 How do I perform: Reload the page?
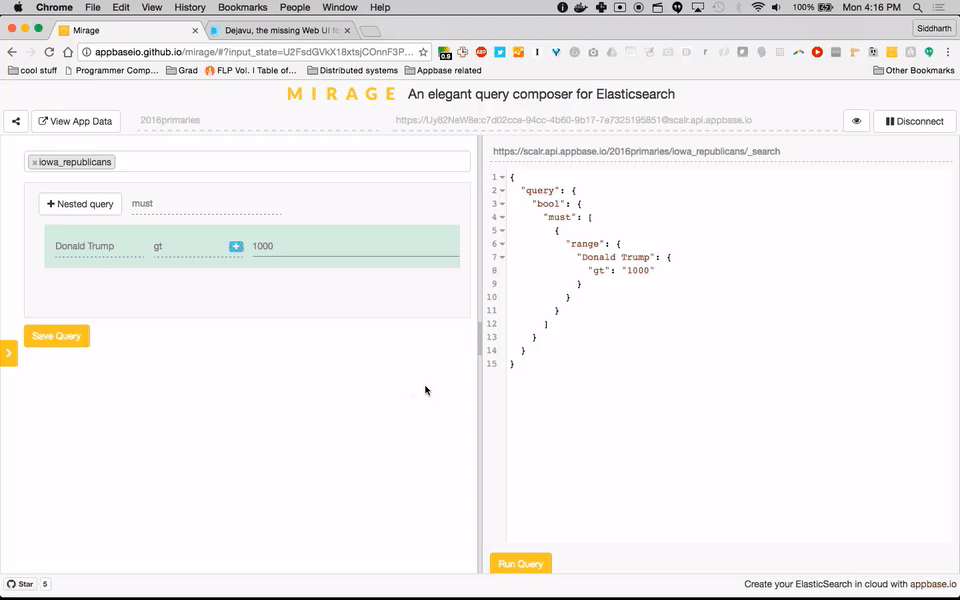49,52
